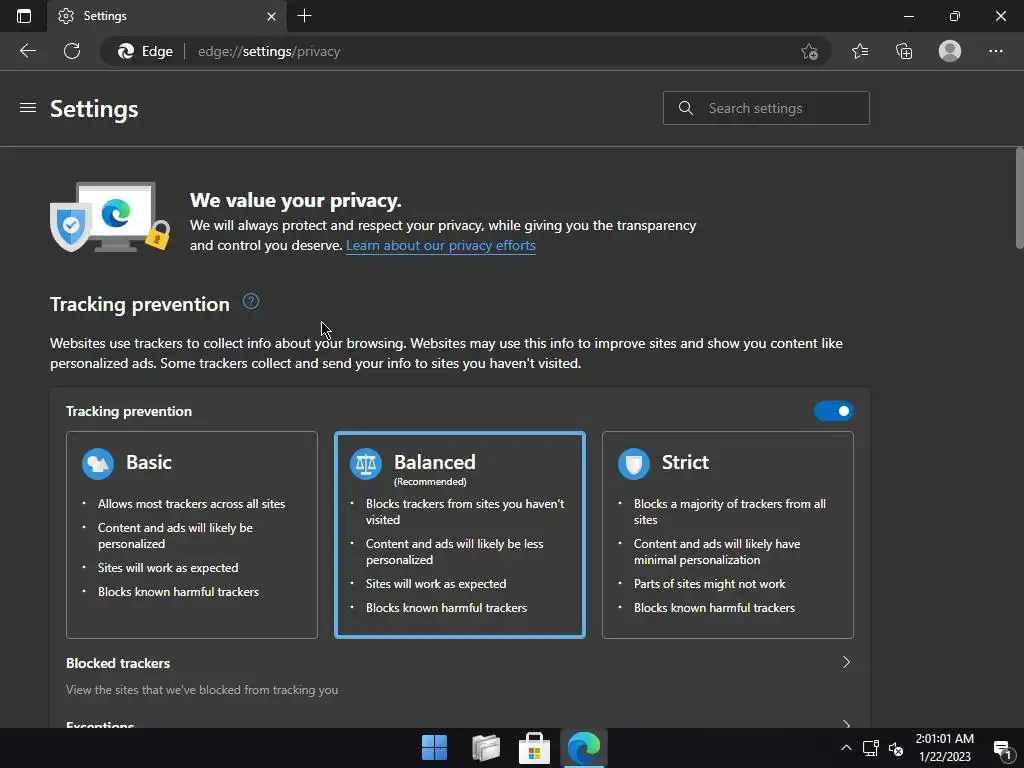This screenshot has height=768, width=1024.
Task: Add this page to favorites star icon
Action: 809,51
